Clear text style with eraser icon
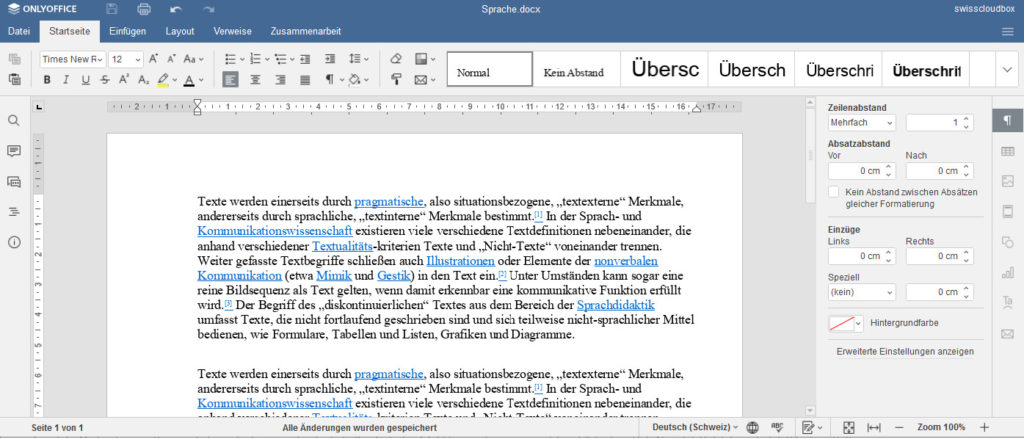Viewport: 1024px width, 439px height. [x=396, y=59]
